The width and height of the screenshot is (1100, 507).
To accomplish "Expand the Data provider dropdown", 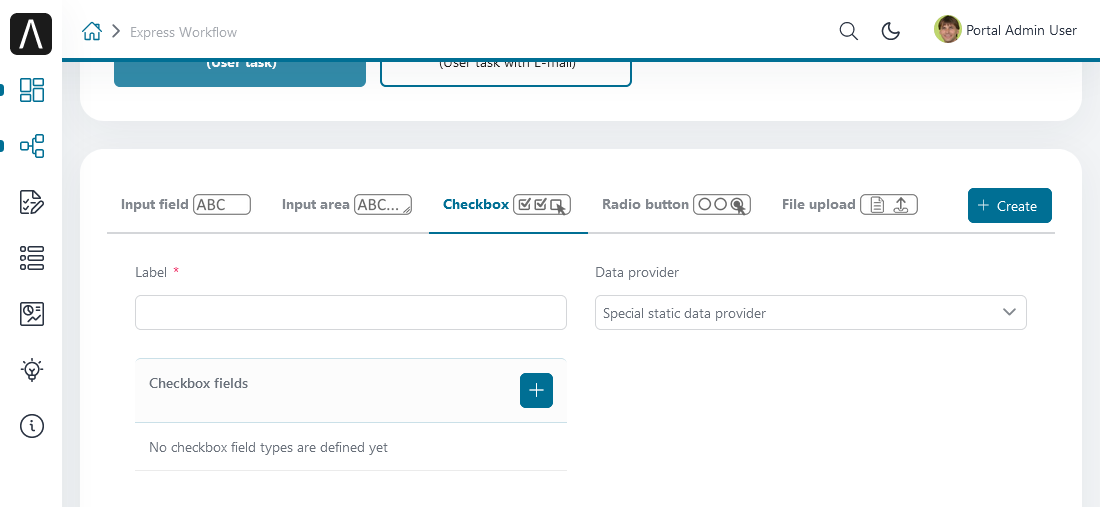I will point(810,313).
